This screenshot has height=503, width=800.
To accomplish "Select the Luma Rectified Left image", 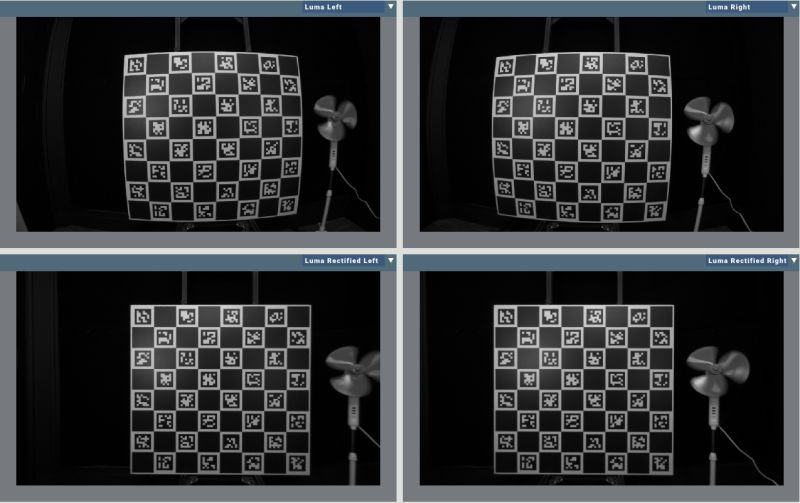I will click(198, 378).
